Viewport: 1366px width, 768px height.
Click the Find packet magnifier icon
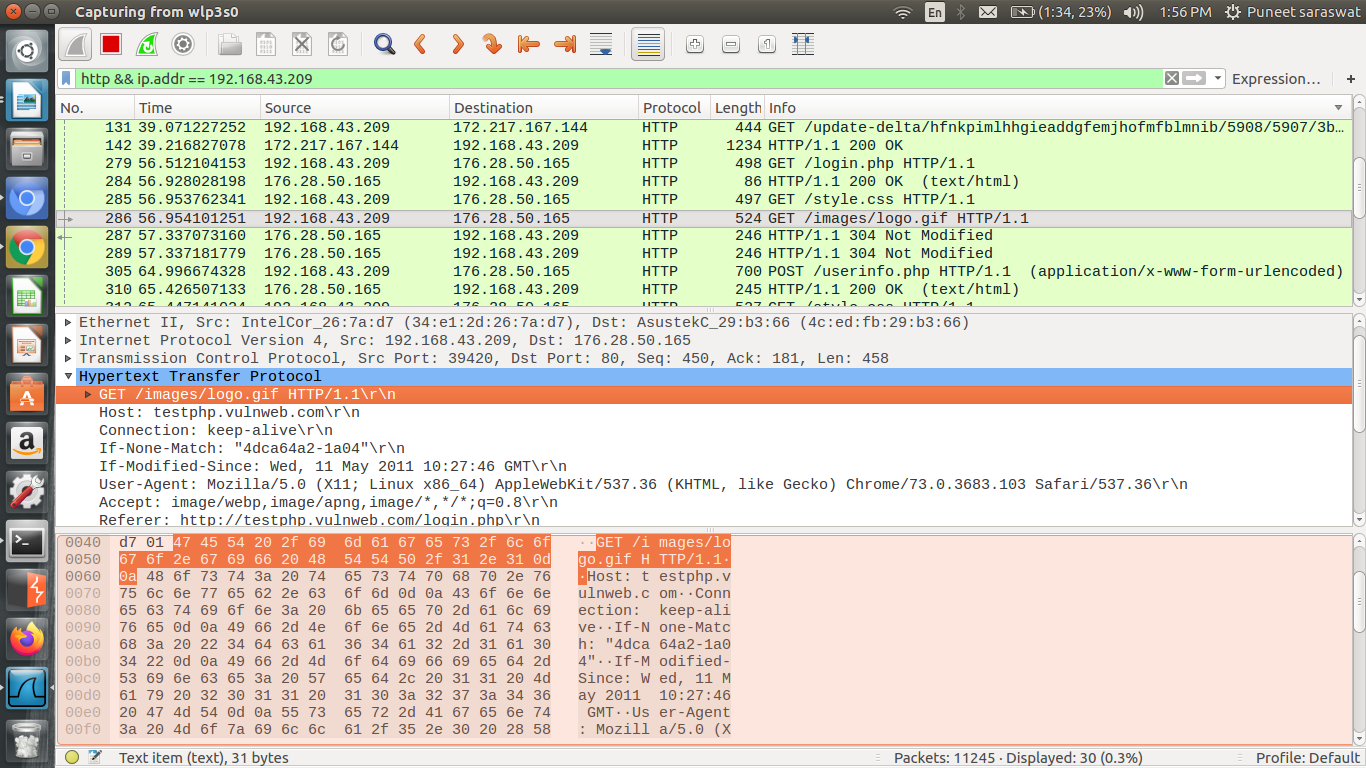tap(384, 44)
